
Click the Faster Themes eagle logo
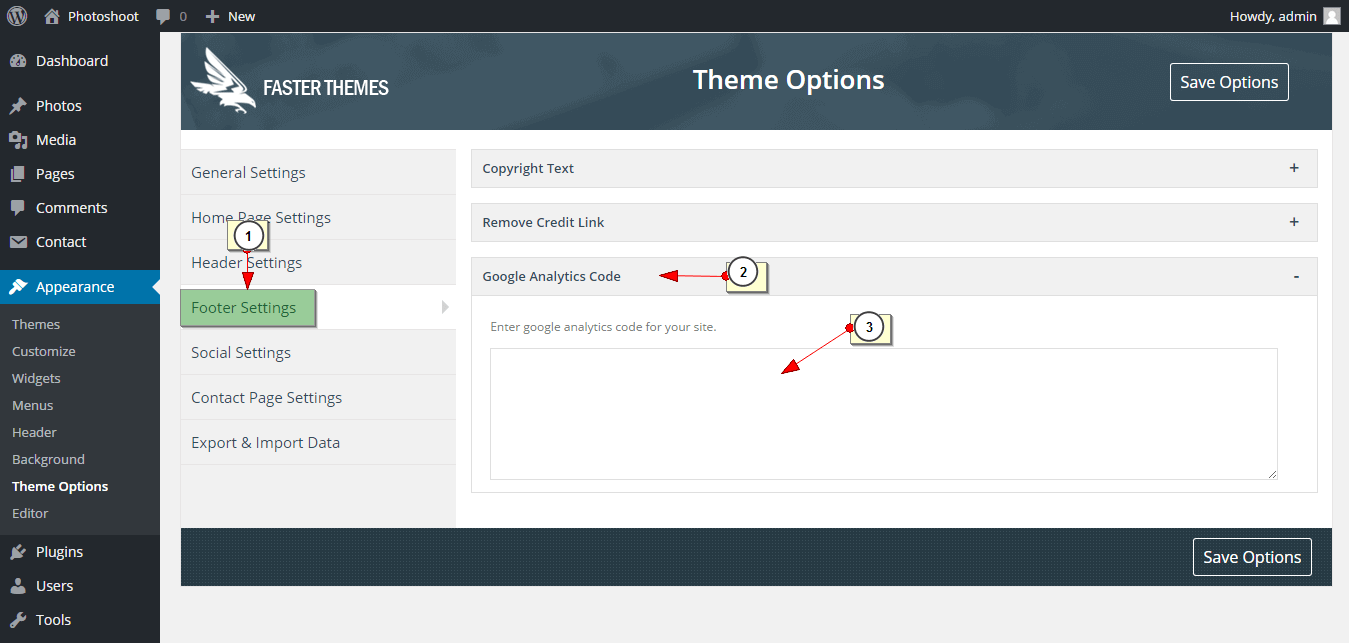[222, 80]
